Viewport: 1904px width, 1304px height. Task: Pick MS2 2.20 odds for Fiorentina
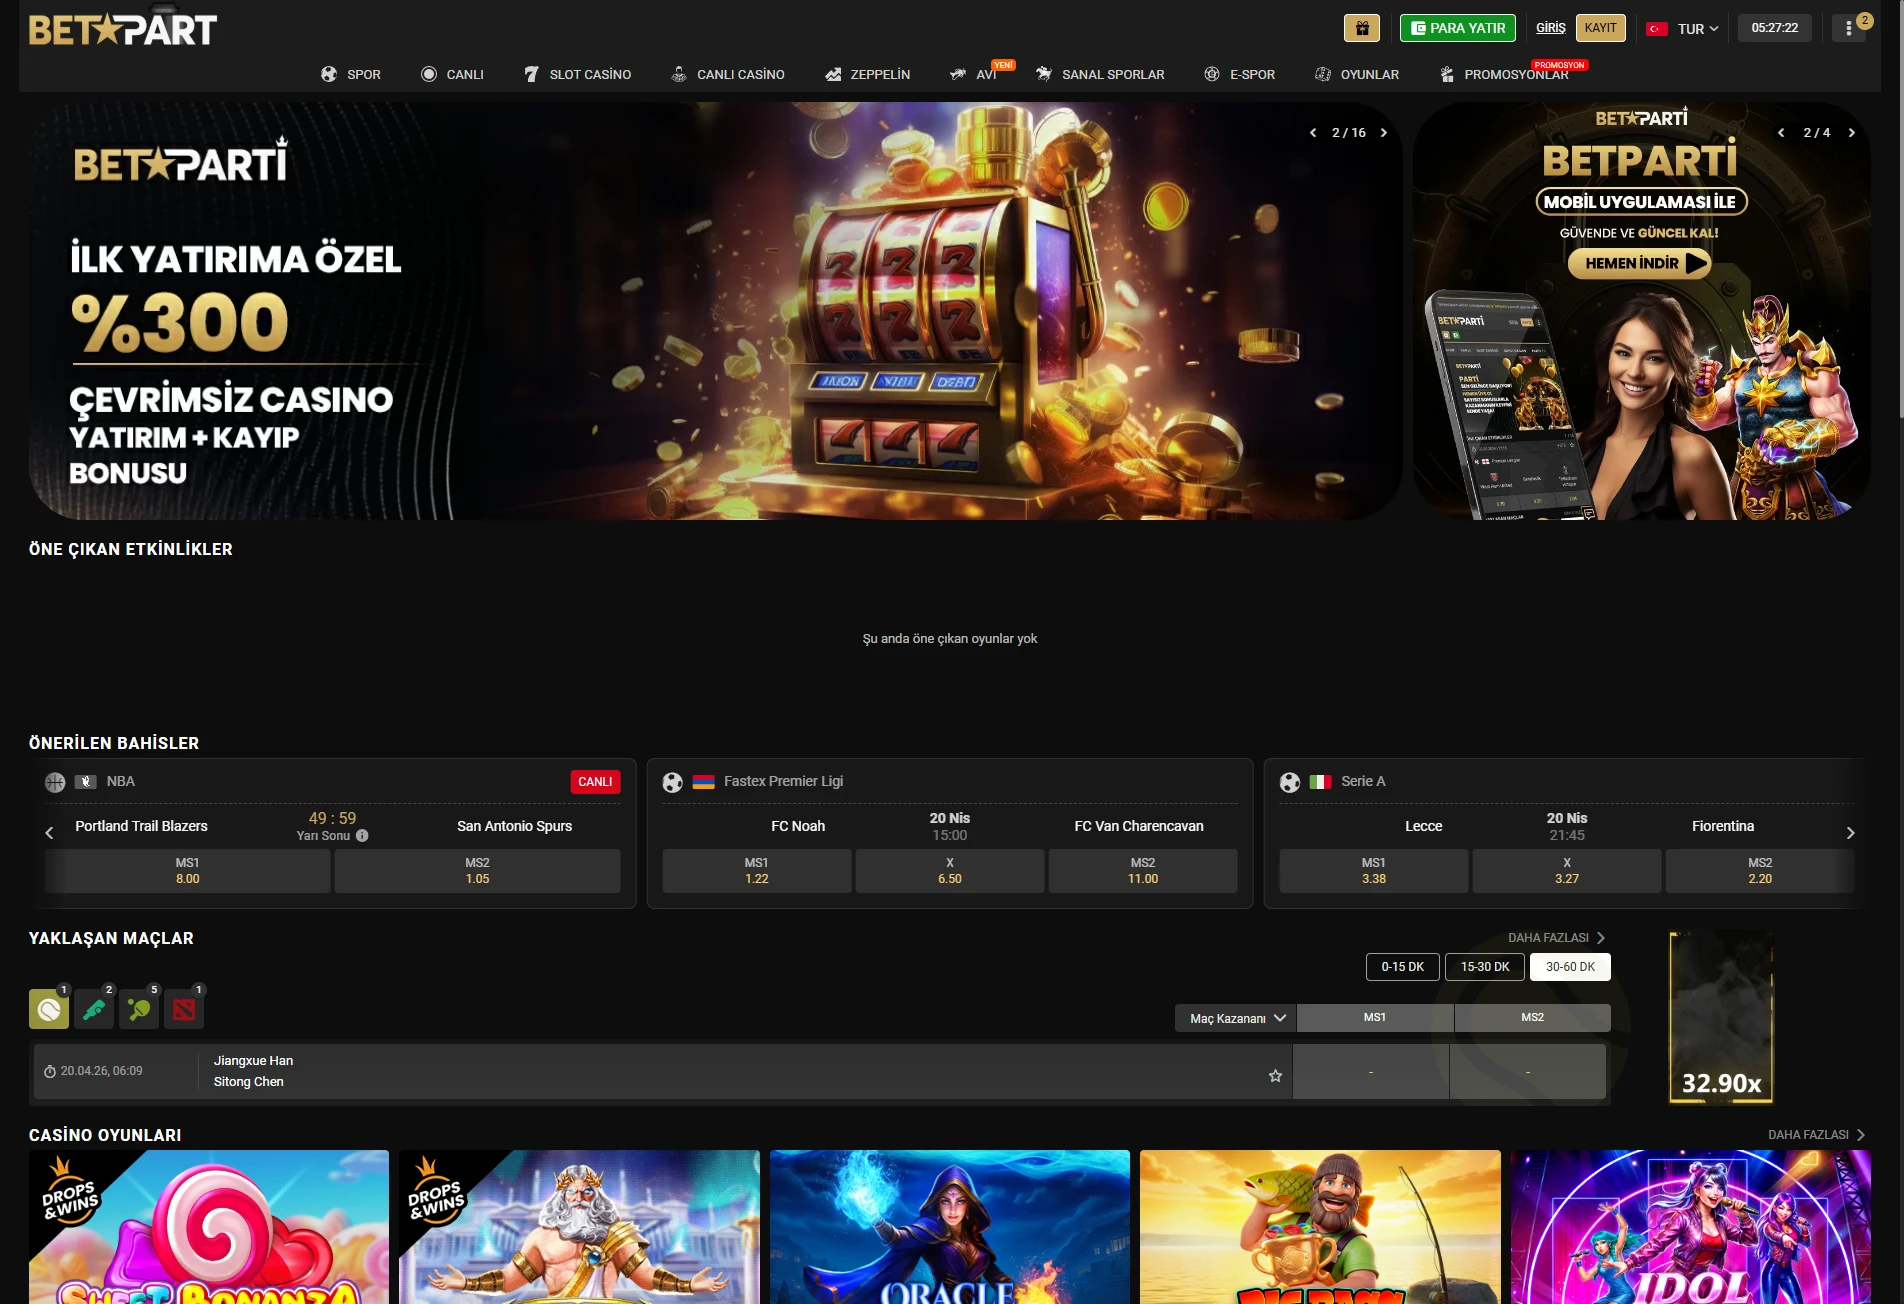(1760, 871)
